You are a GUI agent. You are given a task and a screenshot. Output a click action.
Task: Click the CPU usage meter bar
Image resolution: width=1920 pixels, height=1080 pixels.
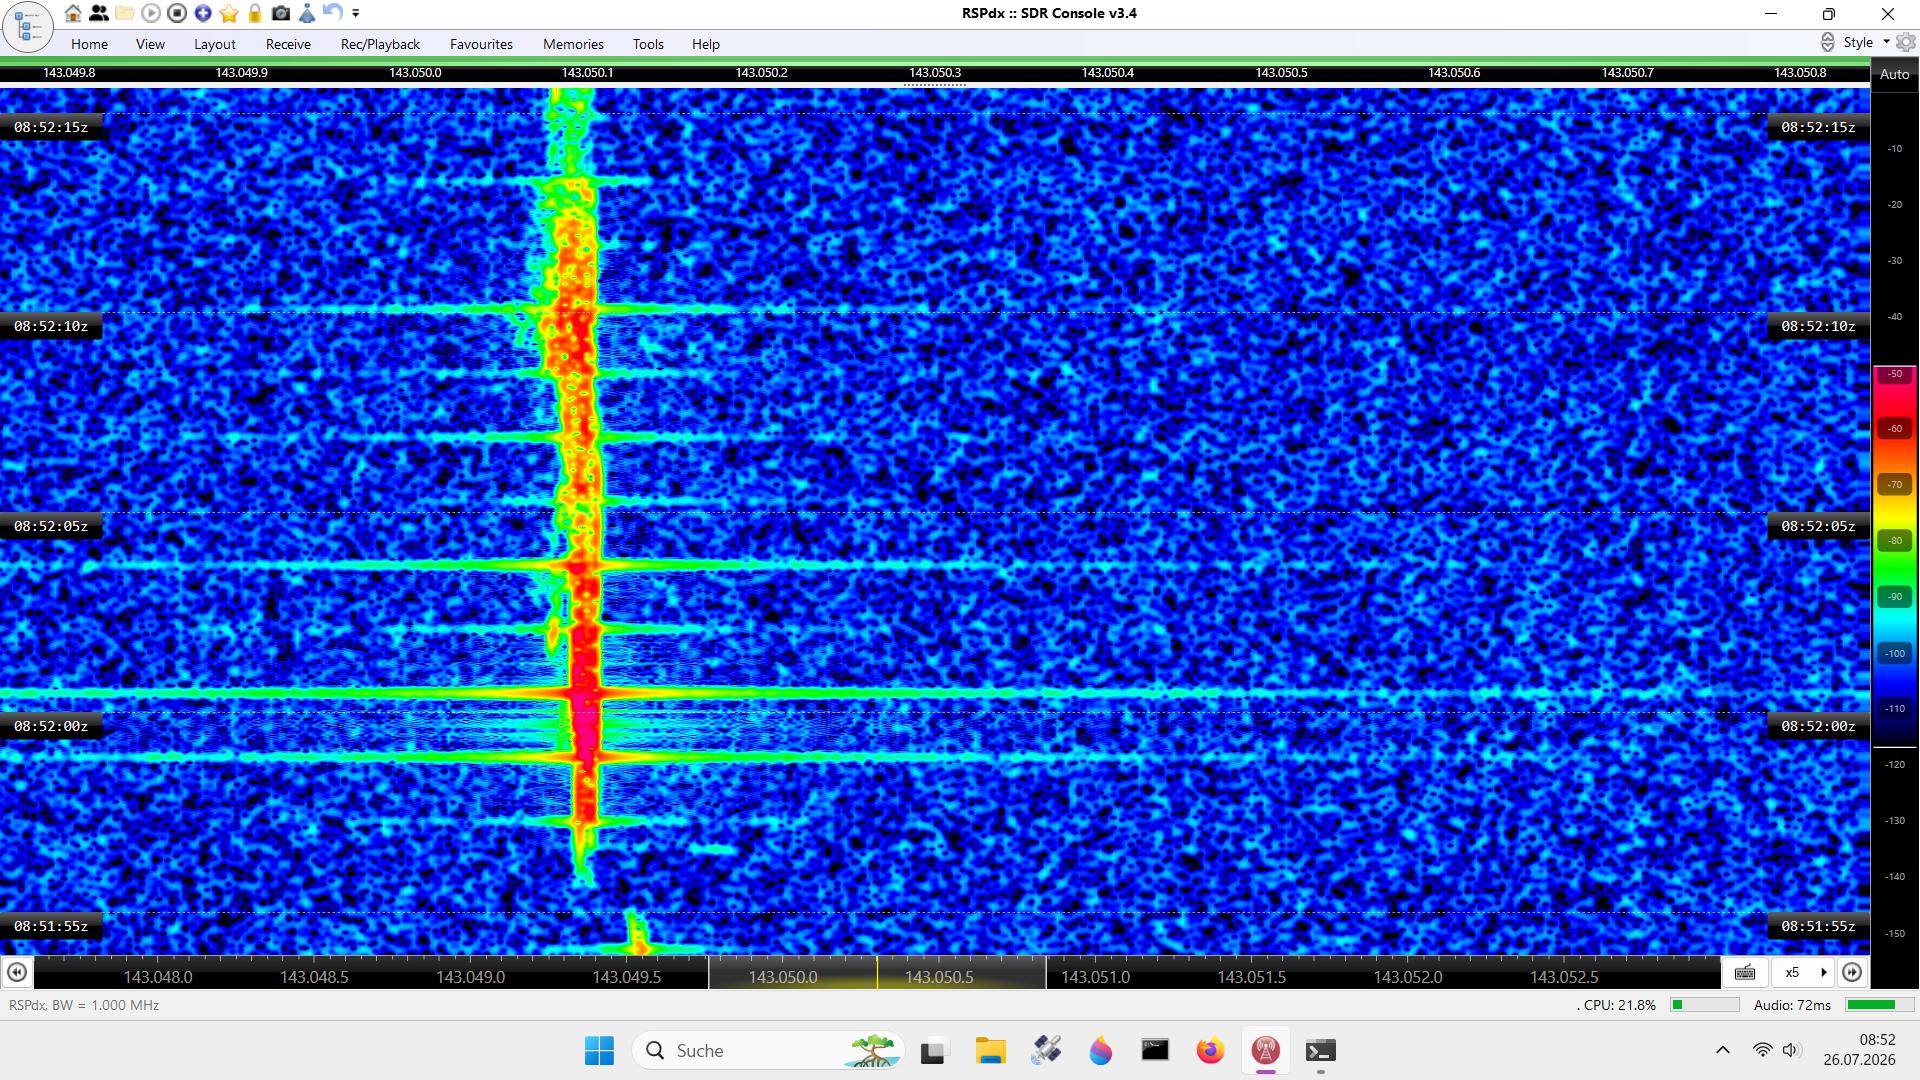(1705, 1005)
